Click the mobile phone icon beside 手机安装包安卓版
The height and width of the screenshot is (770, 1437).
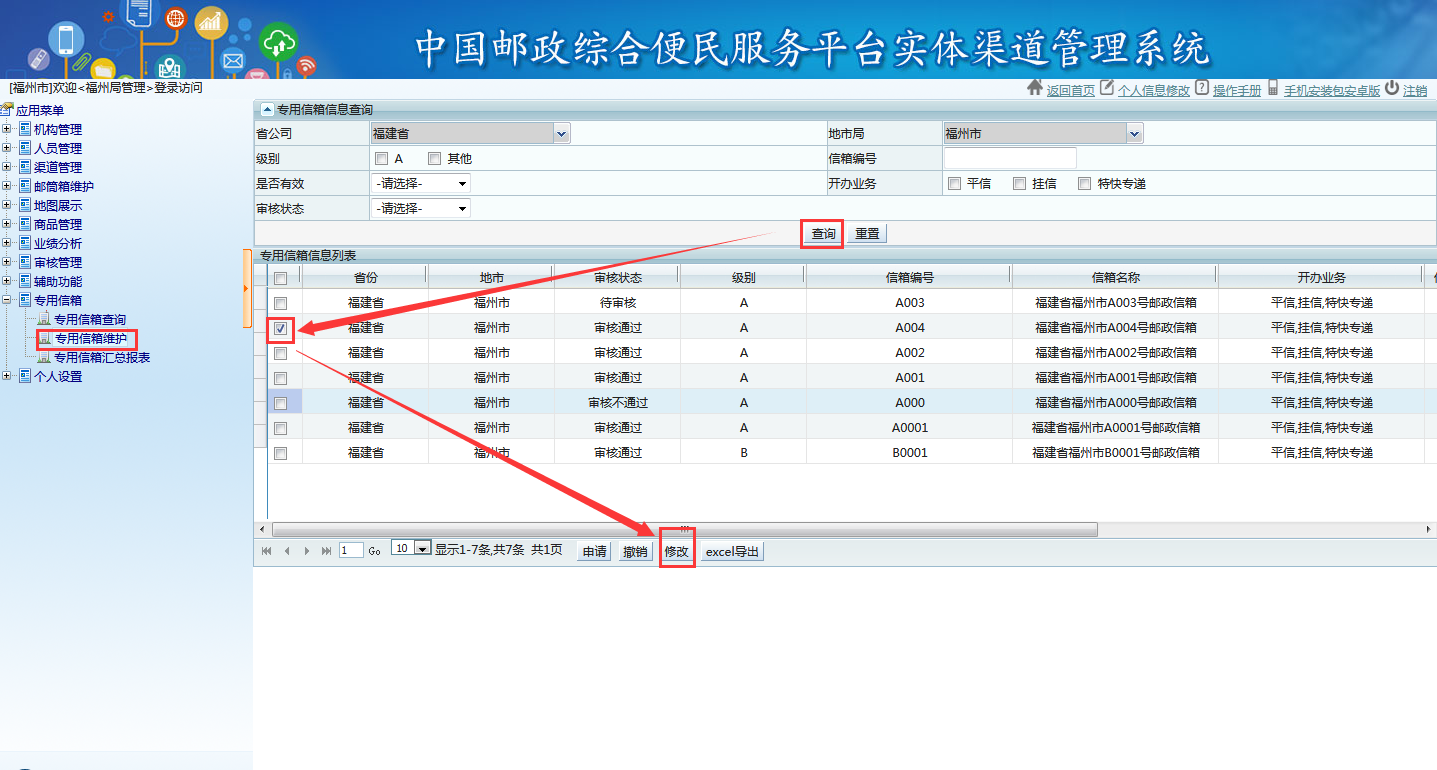click(1273, 88)
